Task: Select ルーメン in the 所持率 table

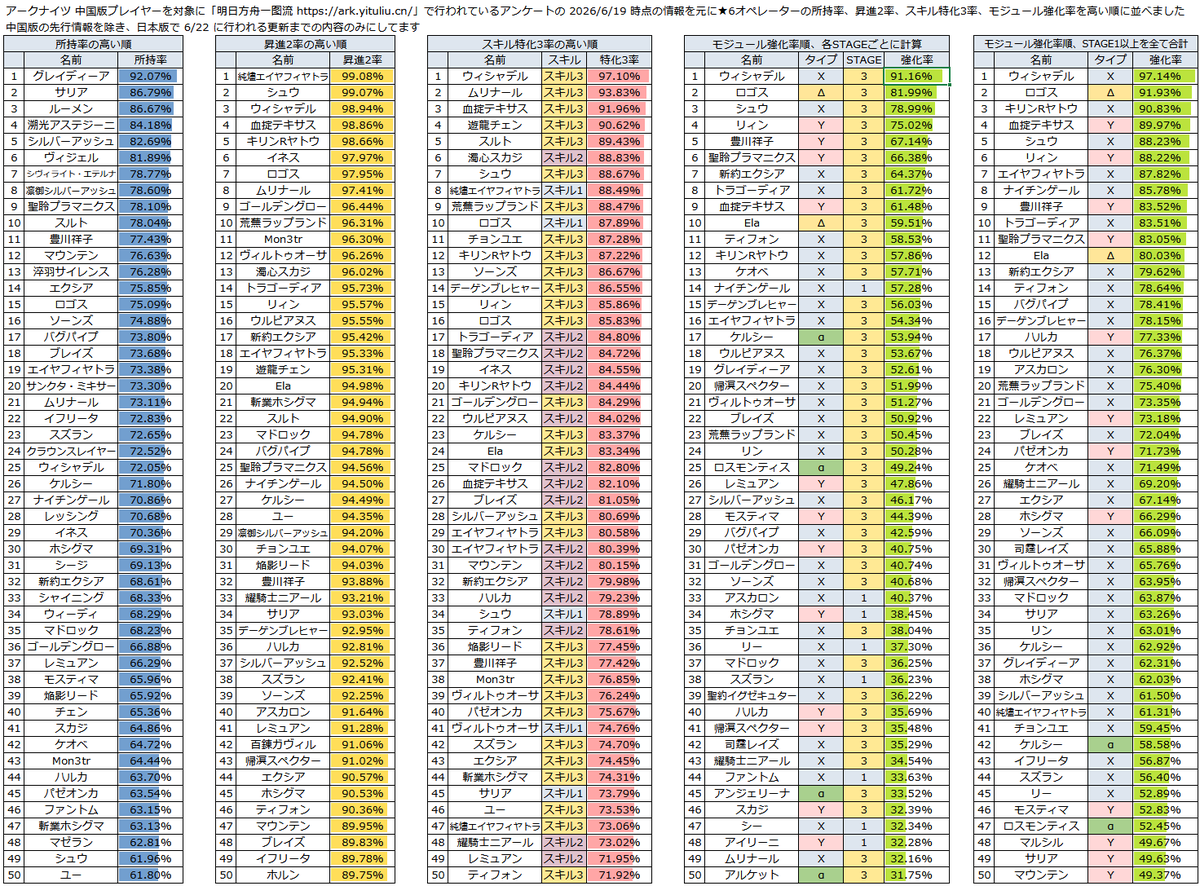Action: click(72, 108)
